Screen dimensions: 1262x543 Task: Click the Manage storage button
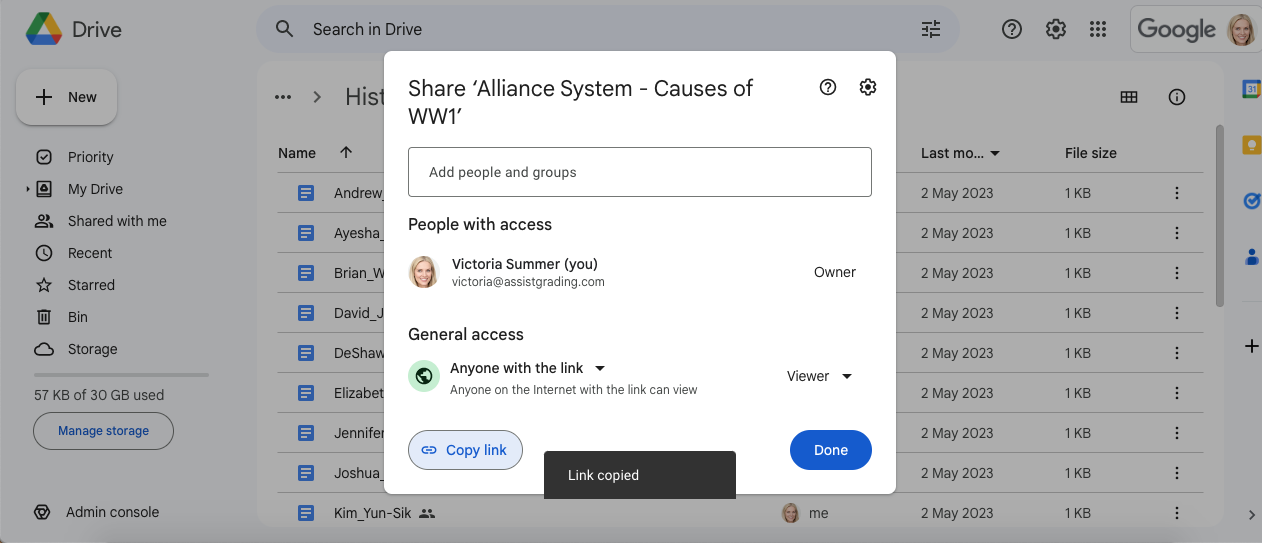click(103, 431)
